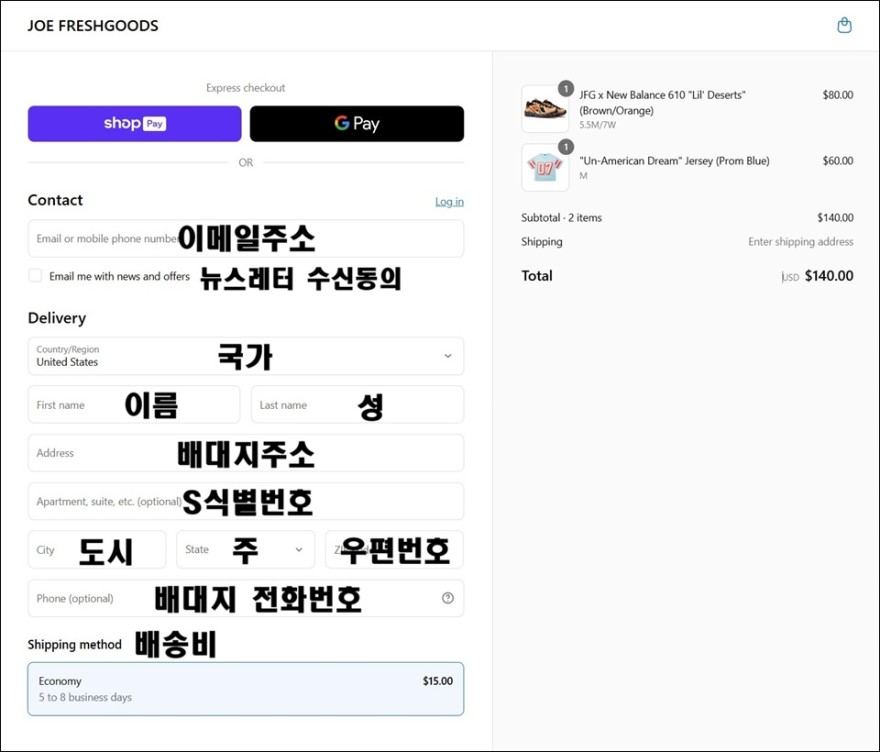Open the Country/Region dropdown
Screen dimensions: 880x752
(246, 356)
